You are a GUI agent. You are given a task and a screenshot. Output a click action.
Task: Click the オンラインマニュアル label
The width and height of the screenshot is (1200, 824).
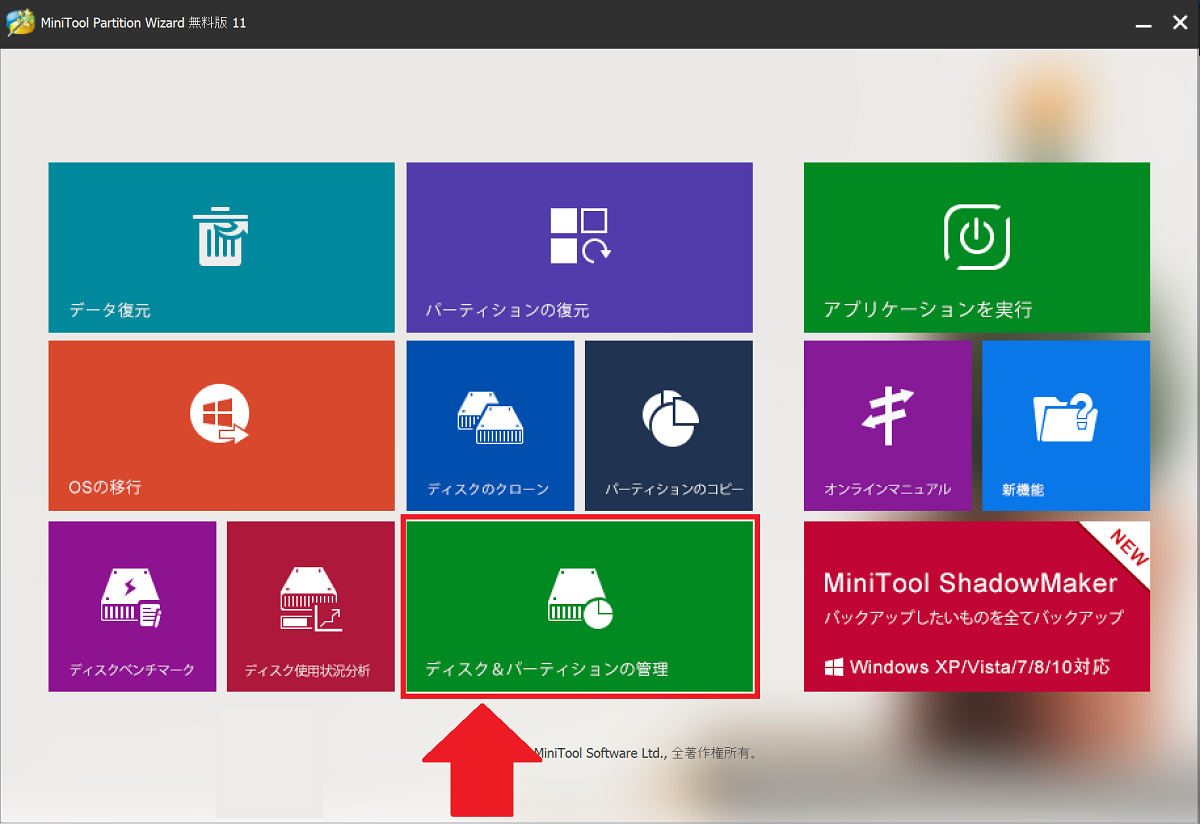887,490
